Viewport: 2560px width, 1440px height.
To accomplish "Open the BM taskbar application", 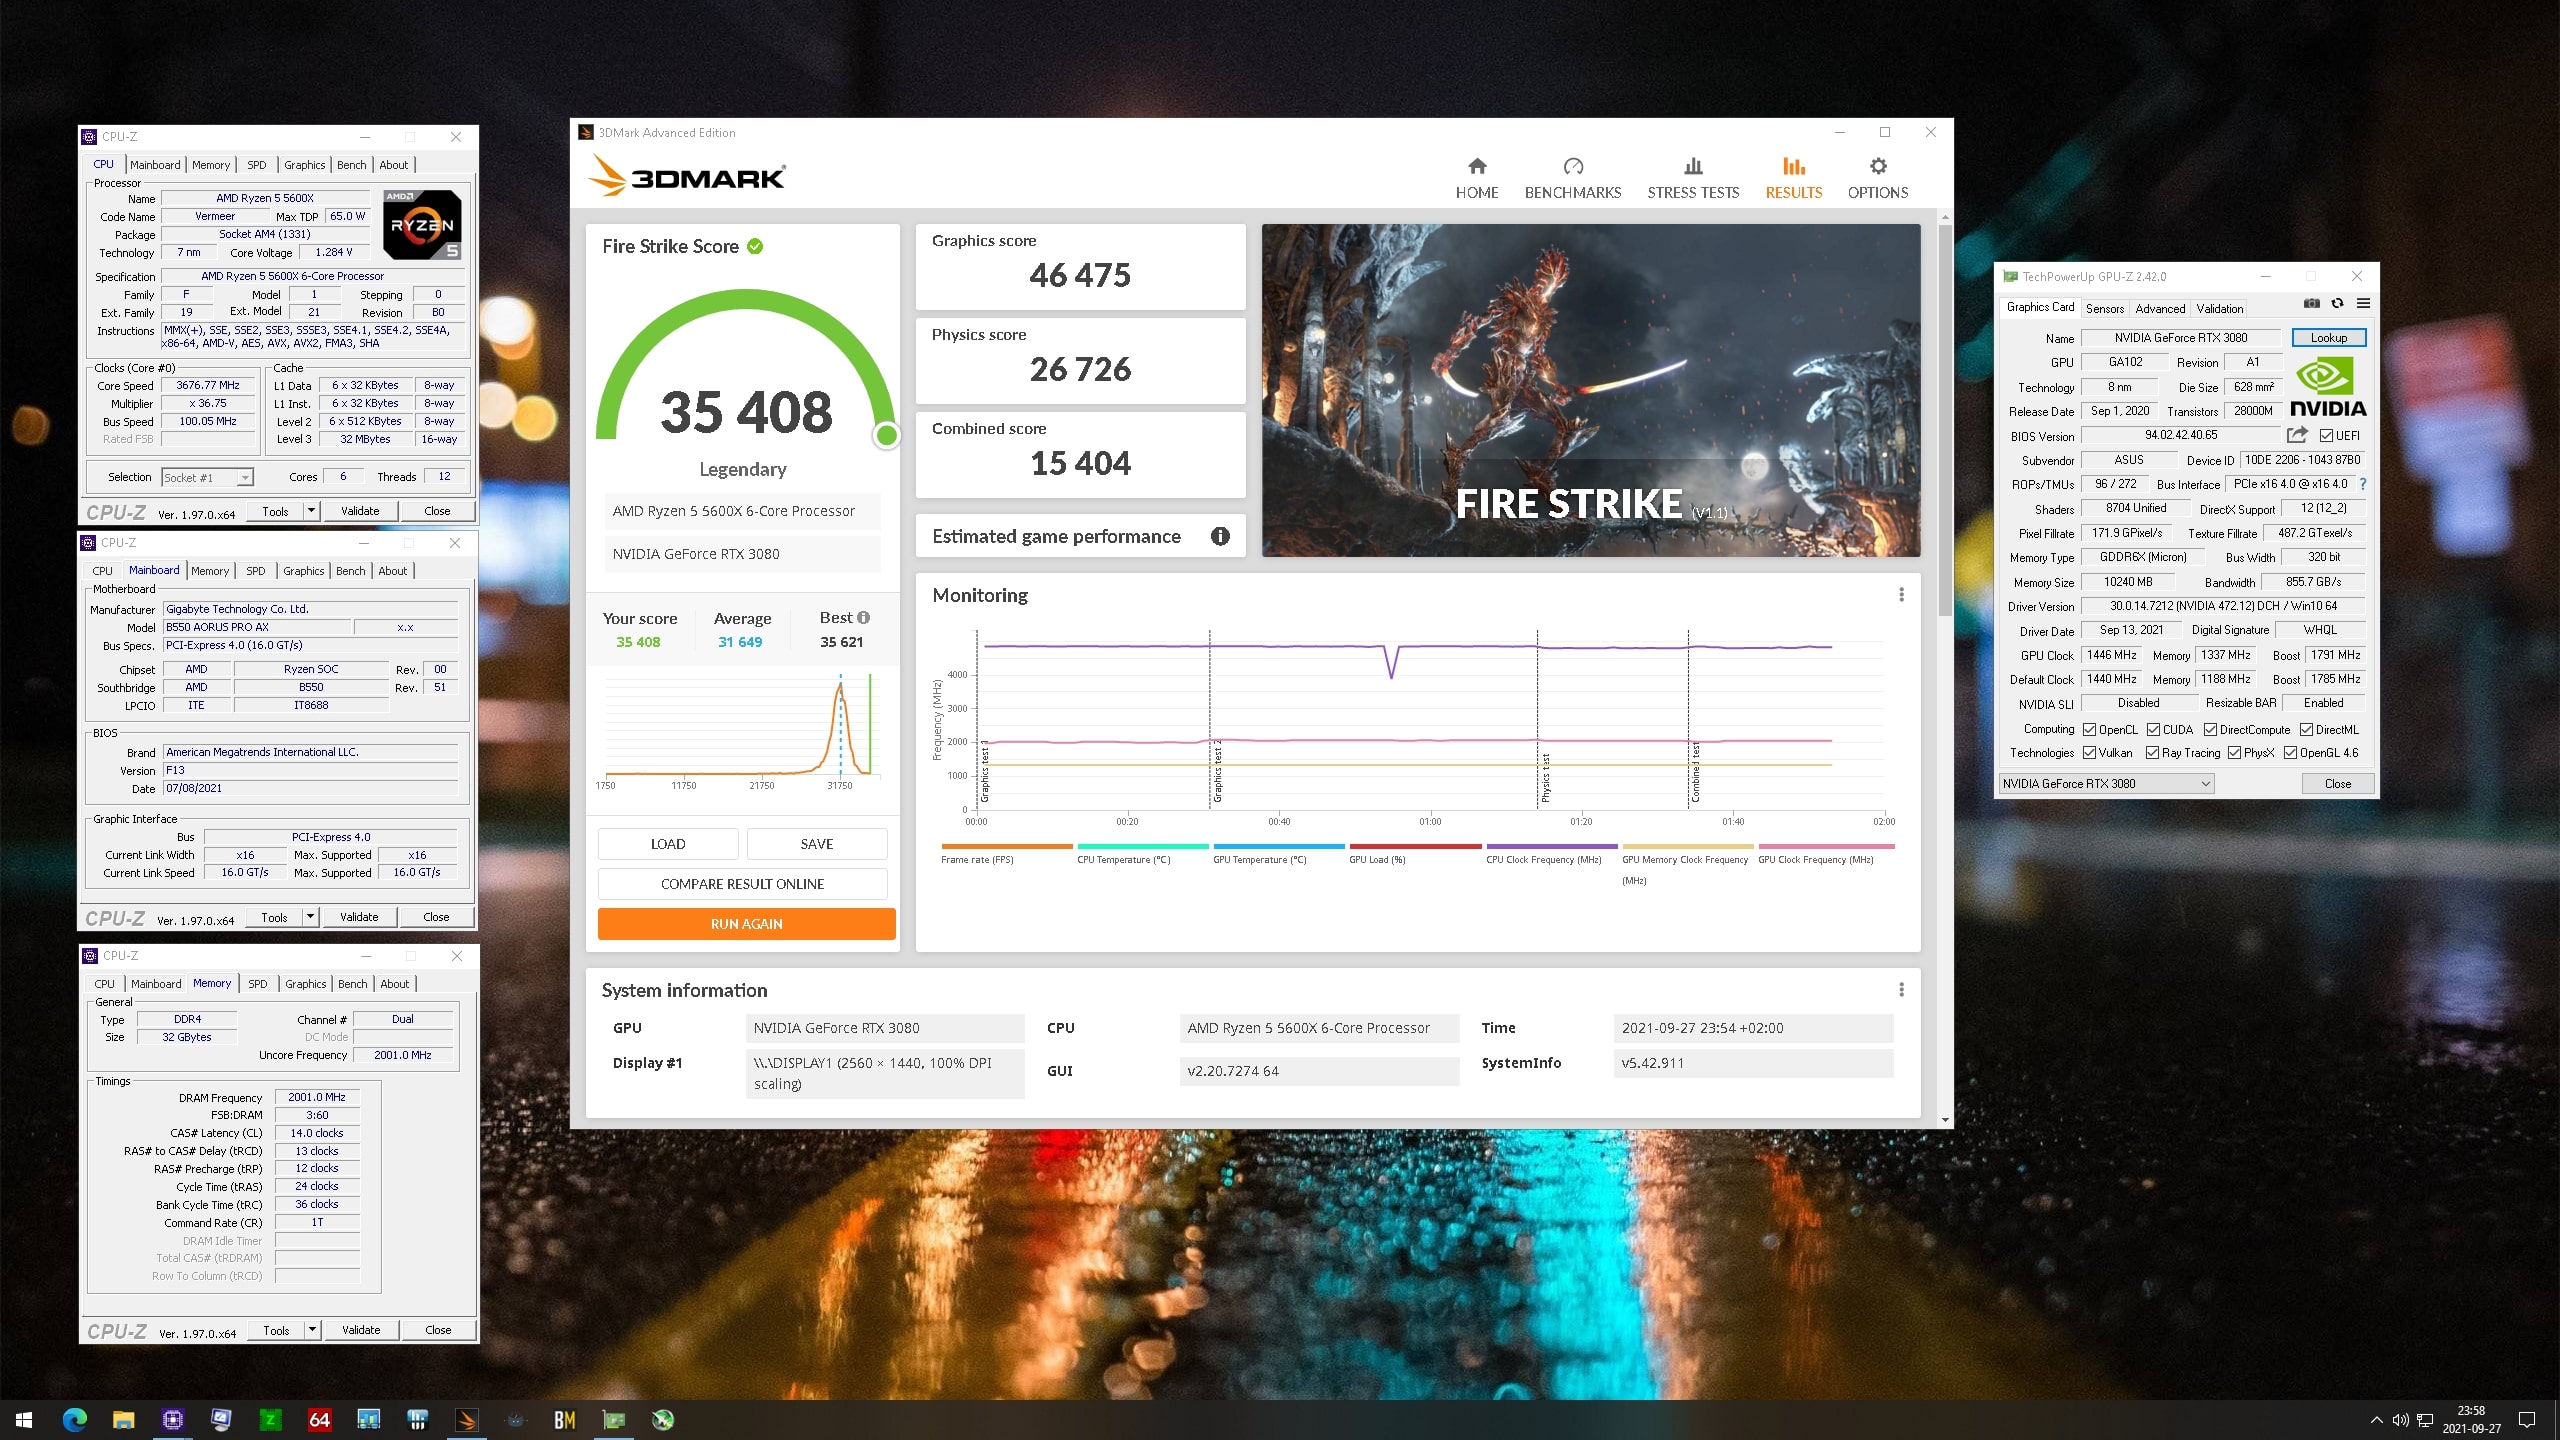I will 565,1419.
